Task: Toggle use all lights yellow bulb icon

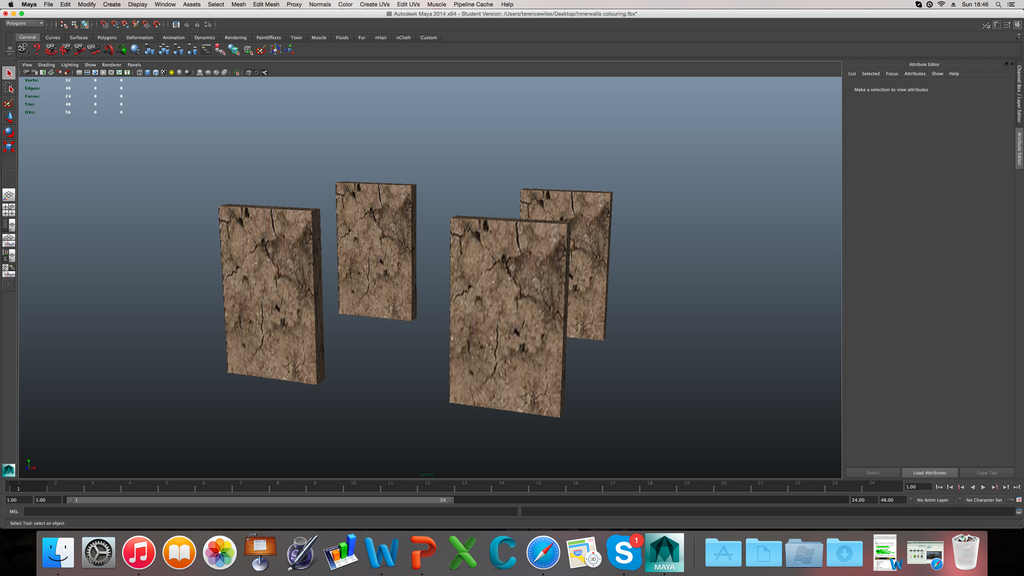Action: click(172, 72)
